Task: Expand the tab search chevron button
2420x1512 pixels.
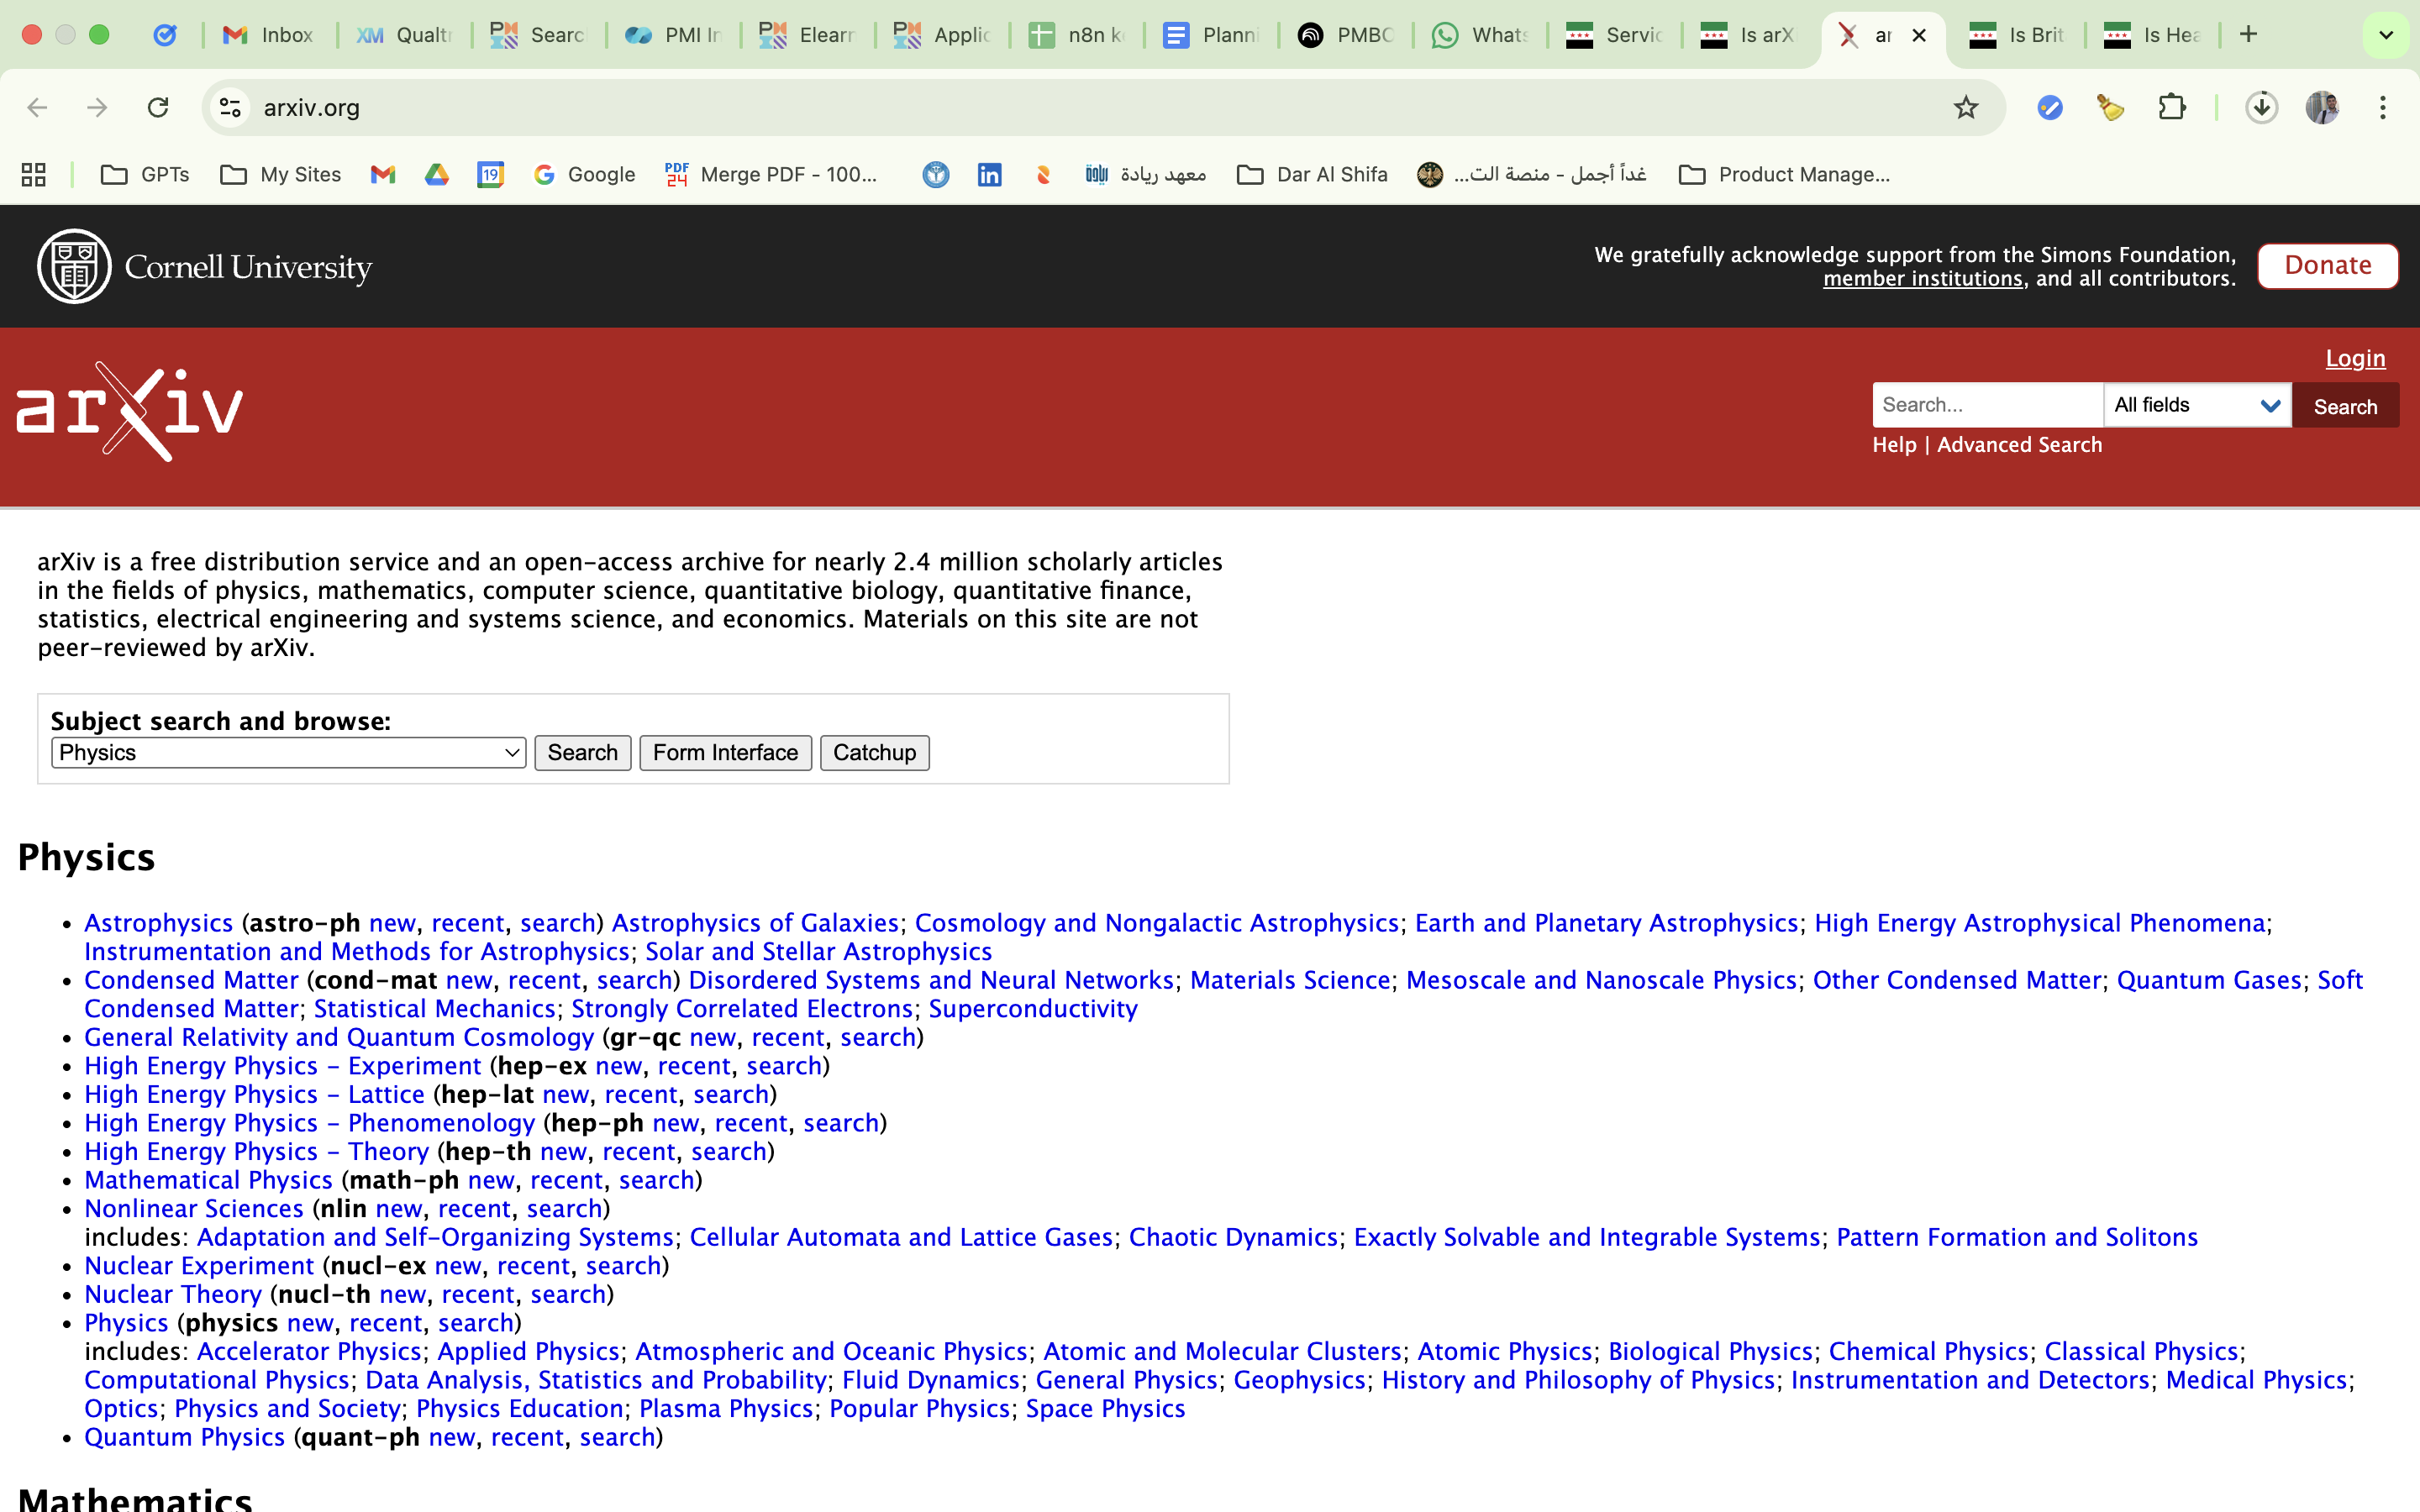Action: [x=2385, y=35]
